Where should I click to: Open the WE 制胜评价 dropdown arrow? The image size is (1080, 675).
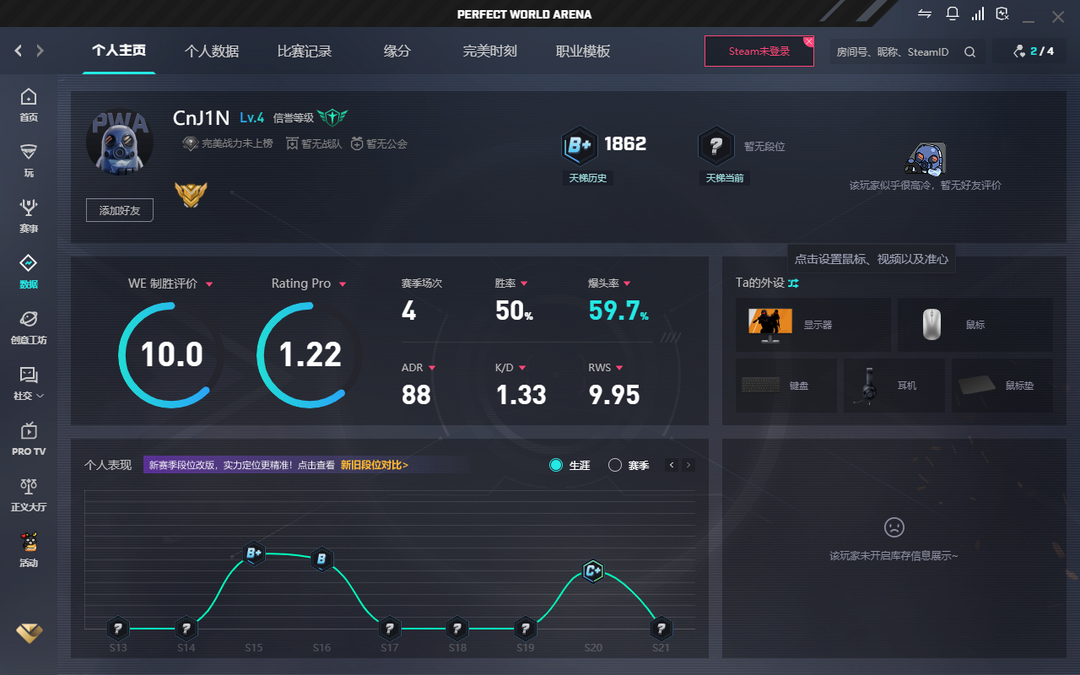coord(209,284)
